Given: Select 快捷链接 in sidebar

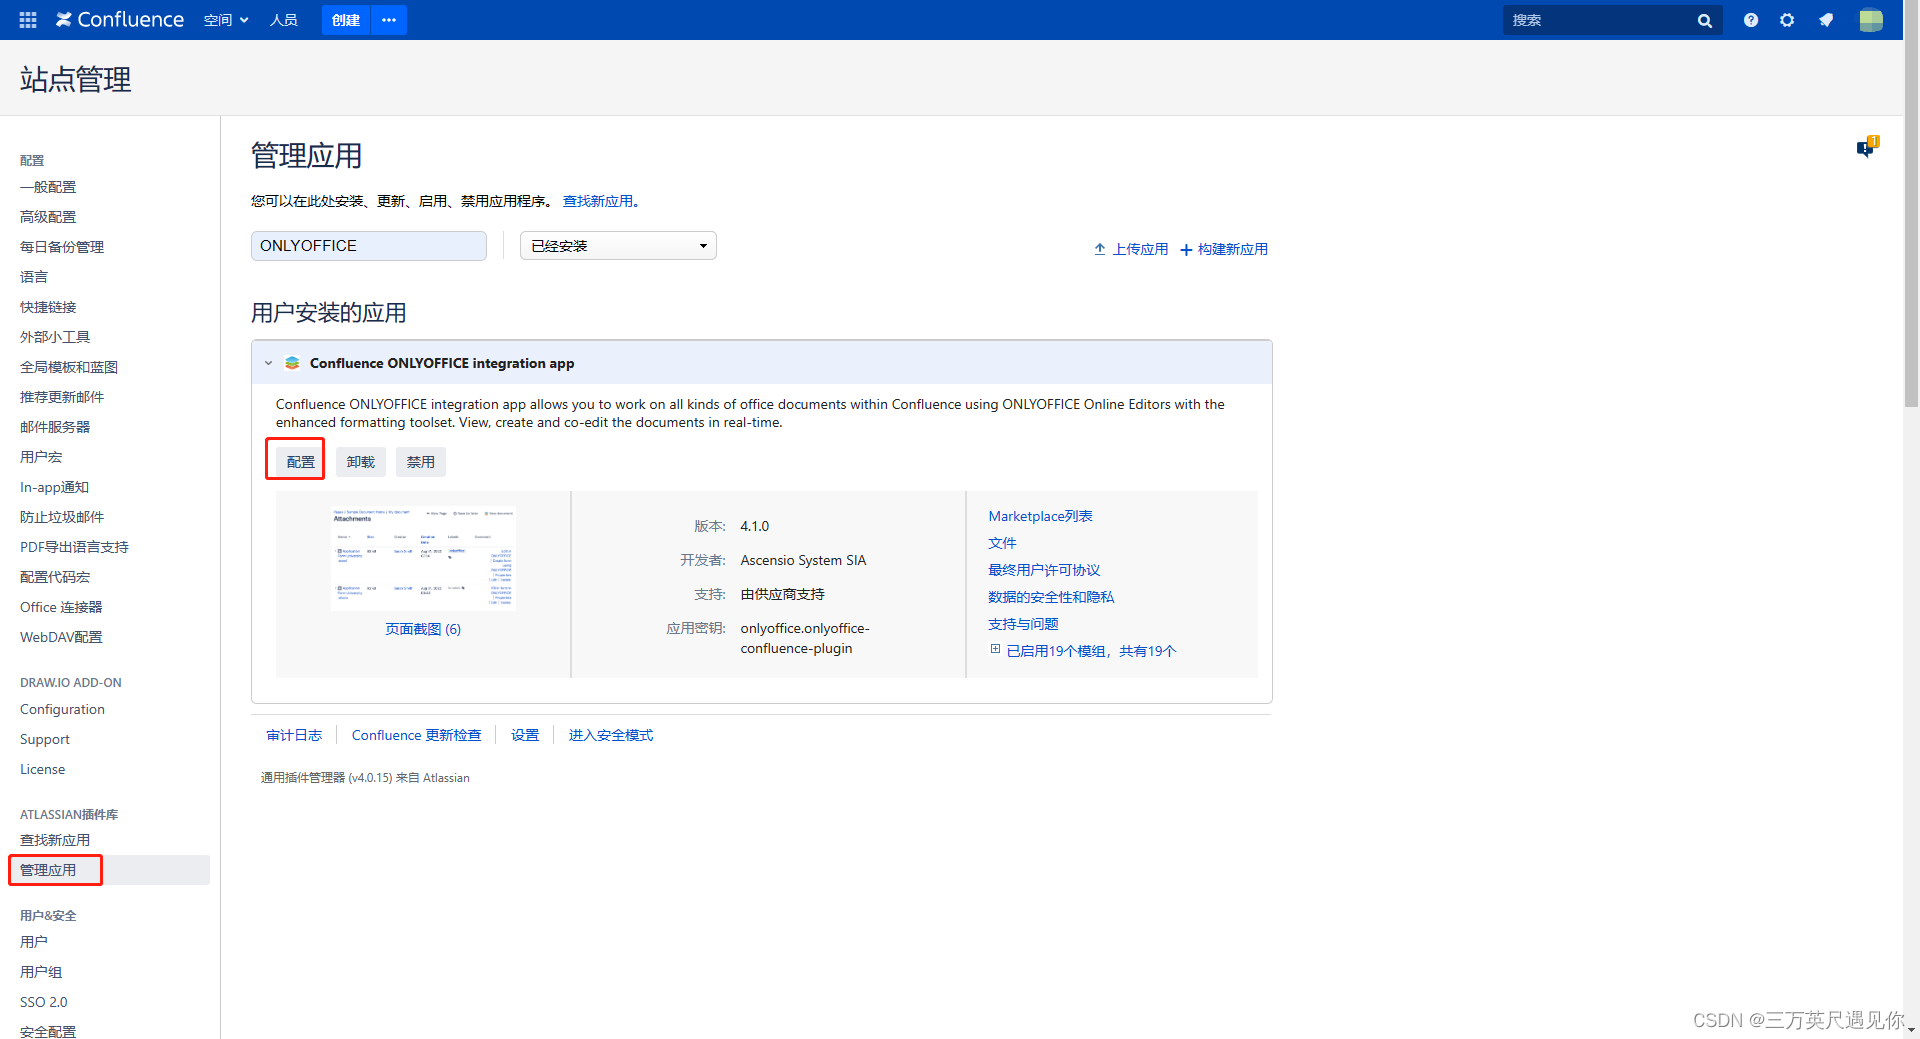Looking at the screenshot, I should (x=48, y=307).
